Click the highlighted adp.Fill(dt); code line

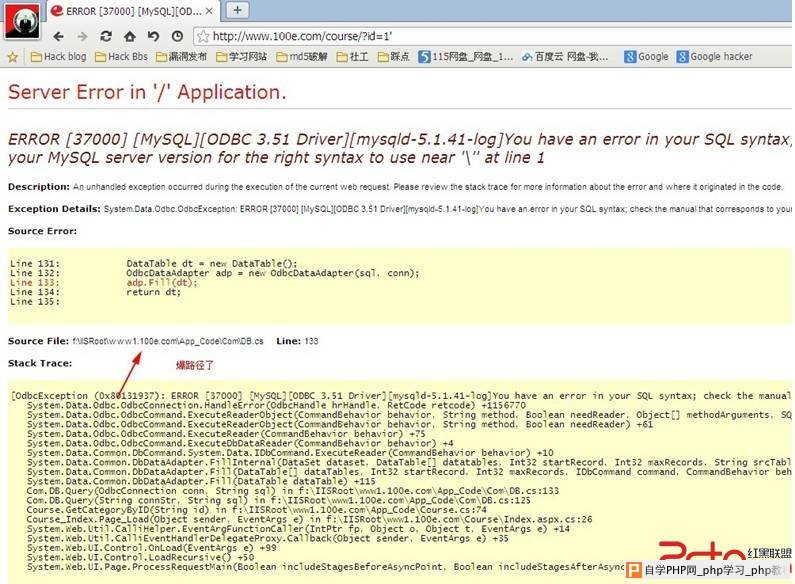[162, 282]
